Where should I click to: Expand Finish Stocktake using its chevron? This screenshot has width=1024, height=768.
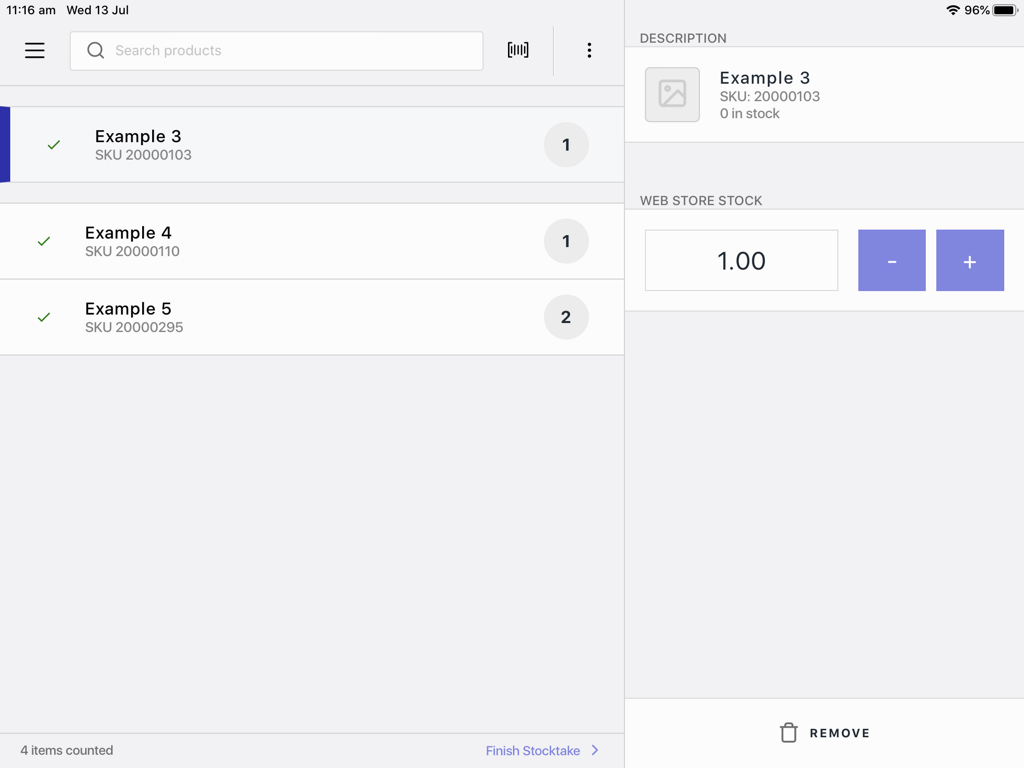pos(594,750)
